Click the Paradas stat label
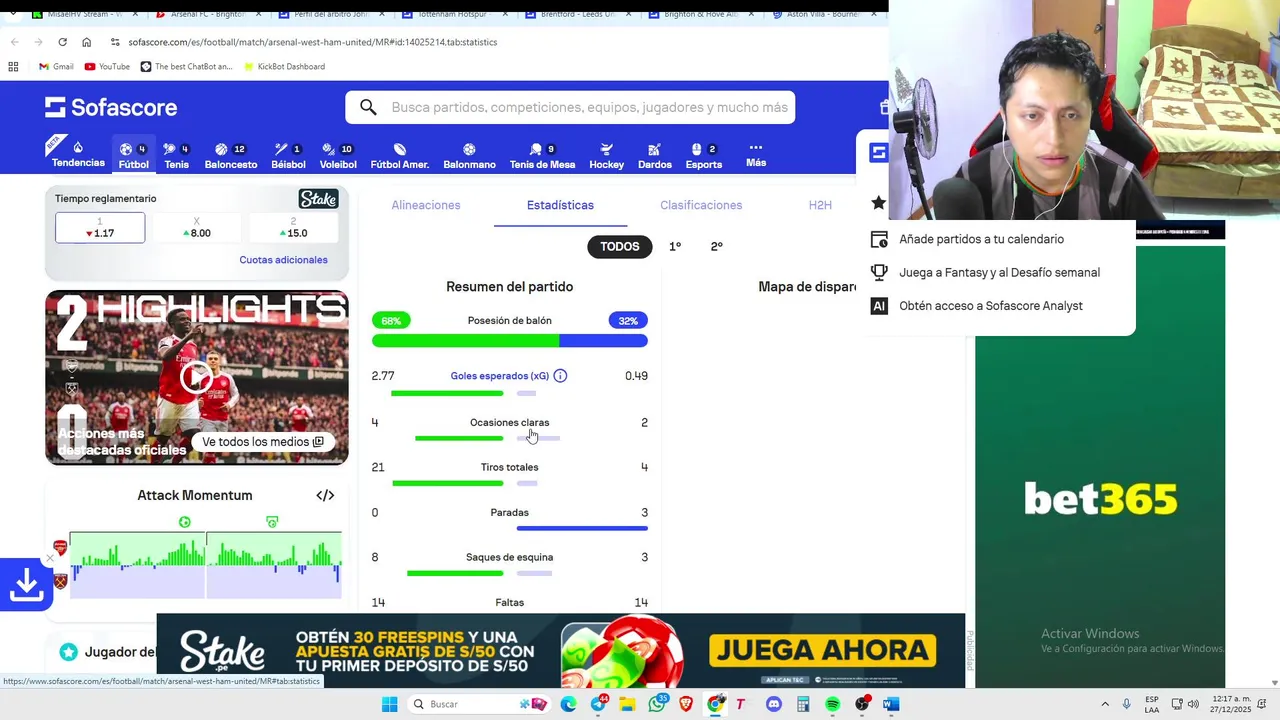This screenshot has width=1280, height=720. [x=510, y=513]
